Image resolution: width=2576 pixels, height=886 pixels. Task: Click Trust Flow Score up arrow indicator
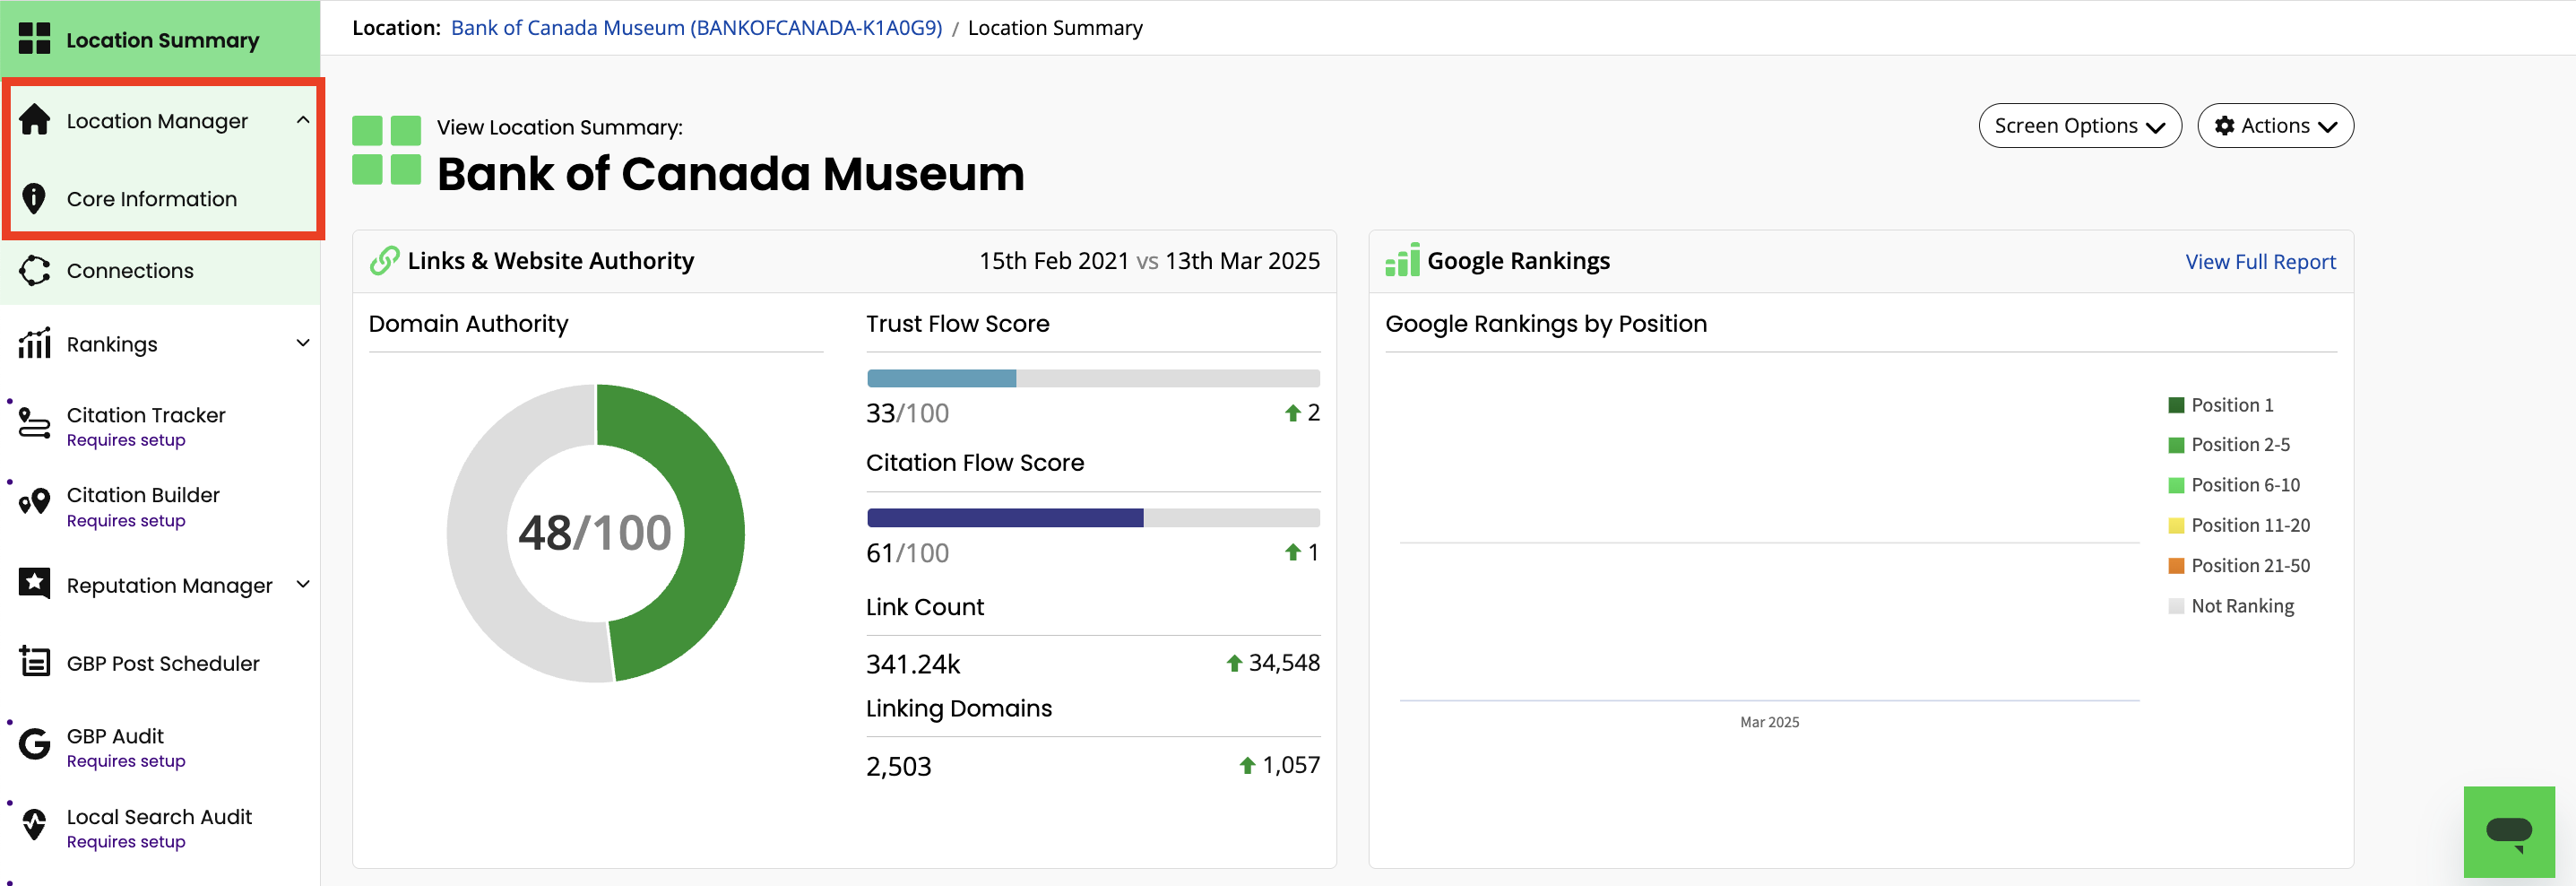click(1292, 413)
